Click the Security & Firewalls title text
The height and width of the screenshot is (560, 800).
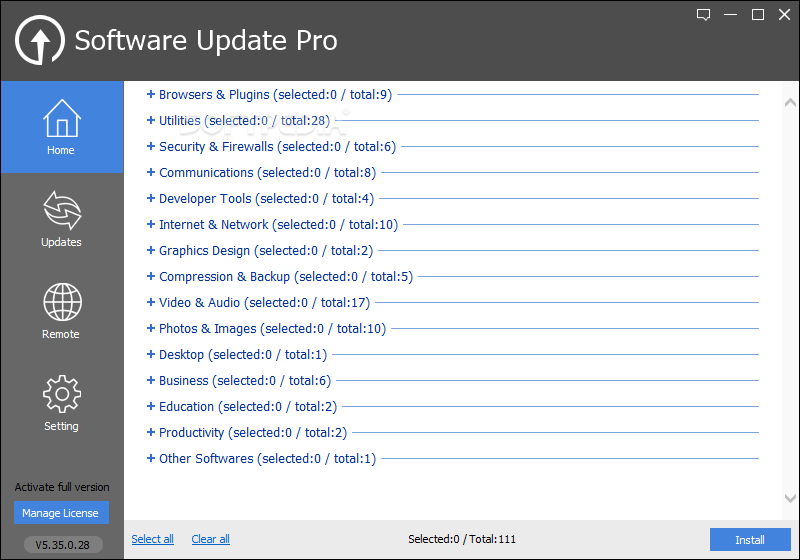click(x=278, y=147)
